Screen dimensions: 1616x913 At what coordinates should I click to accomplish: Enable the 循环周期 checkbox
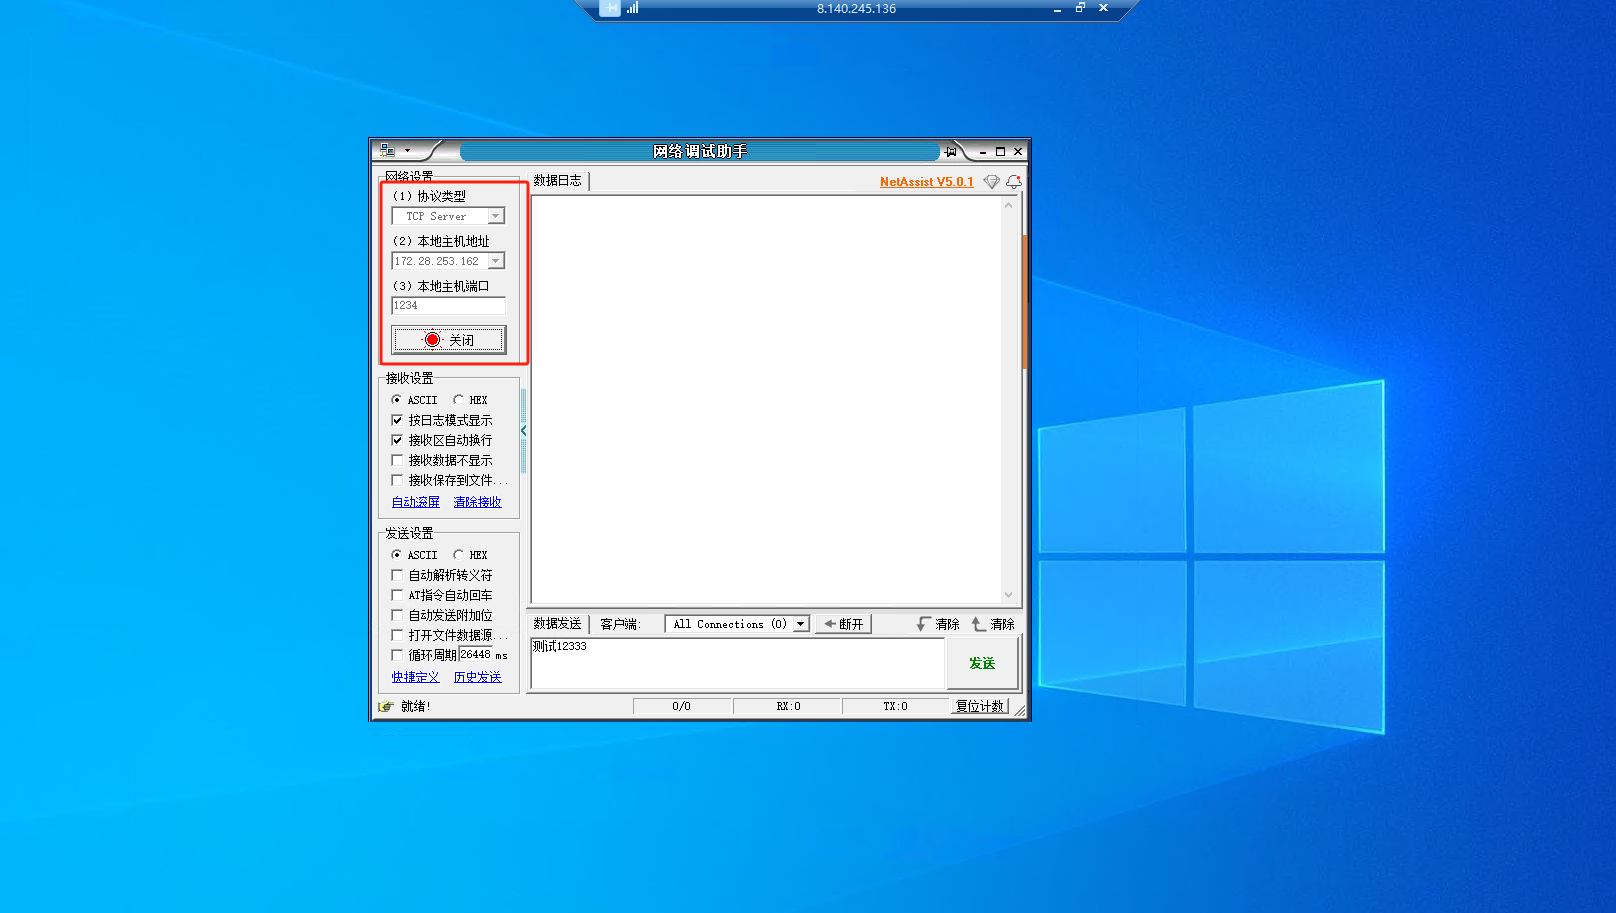(397, 655)
